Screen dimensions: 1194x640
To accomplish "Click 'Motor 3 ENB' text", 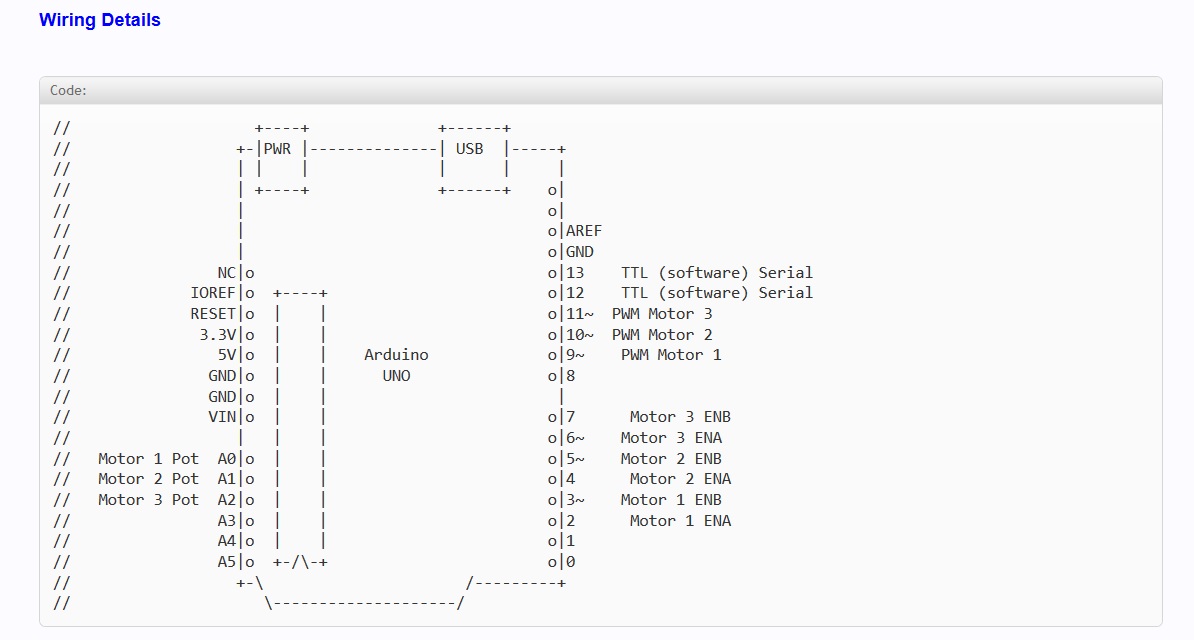I will 680,417.
